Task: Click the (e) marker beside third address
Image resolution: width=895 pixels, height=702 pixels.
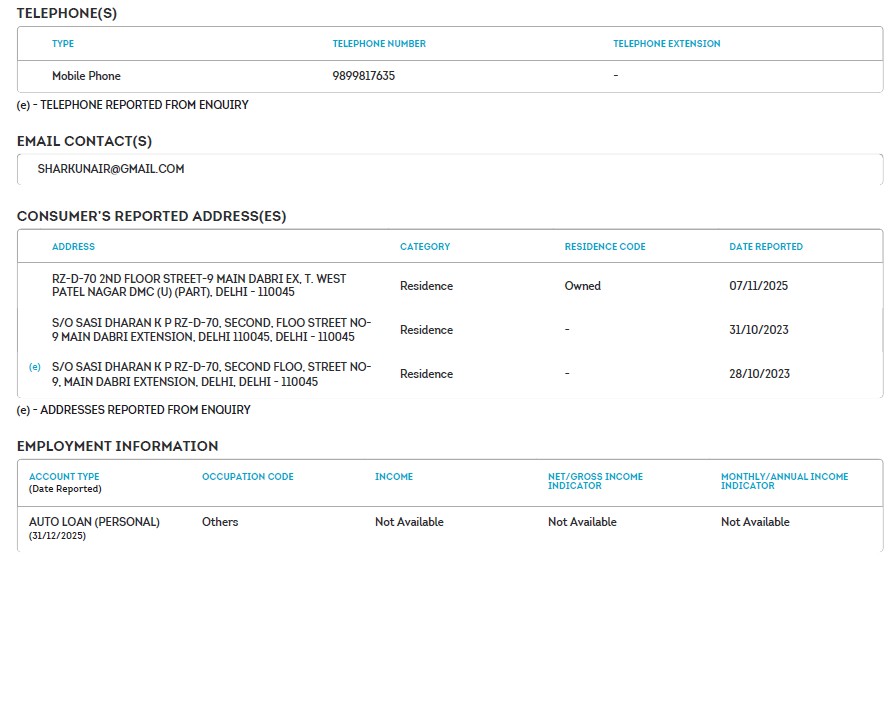Action: click(x=35, y=367)
